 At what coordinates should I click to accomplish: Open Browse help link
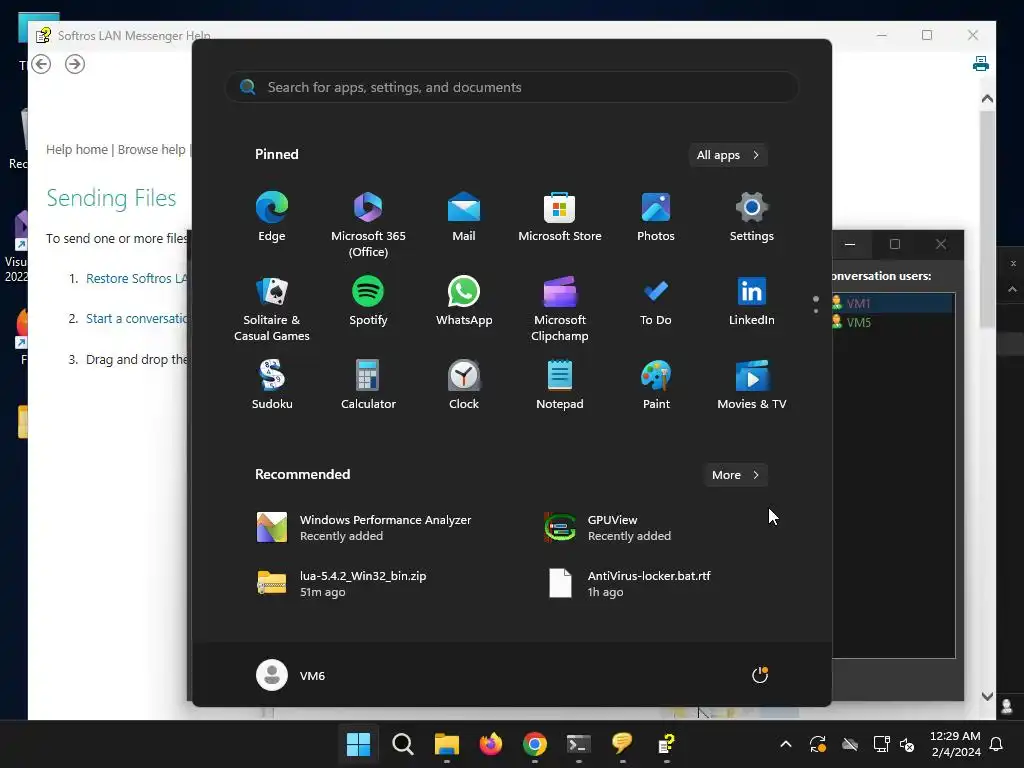[x=152, y=150]
